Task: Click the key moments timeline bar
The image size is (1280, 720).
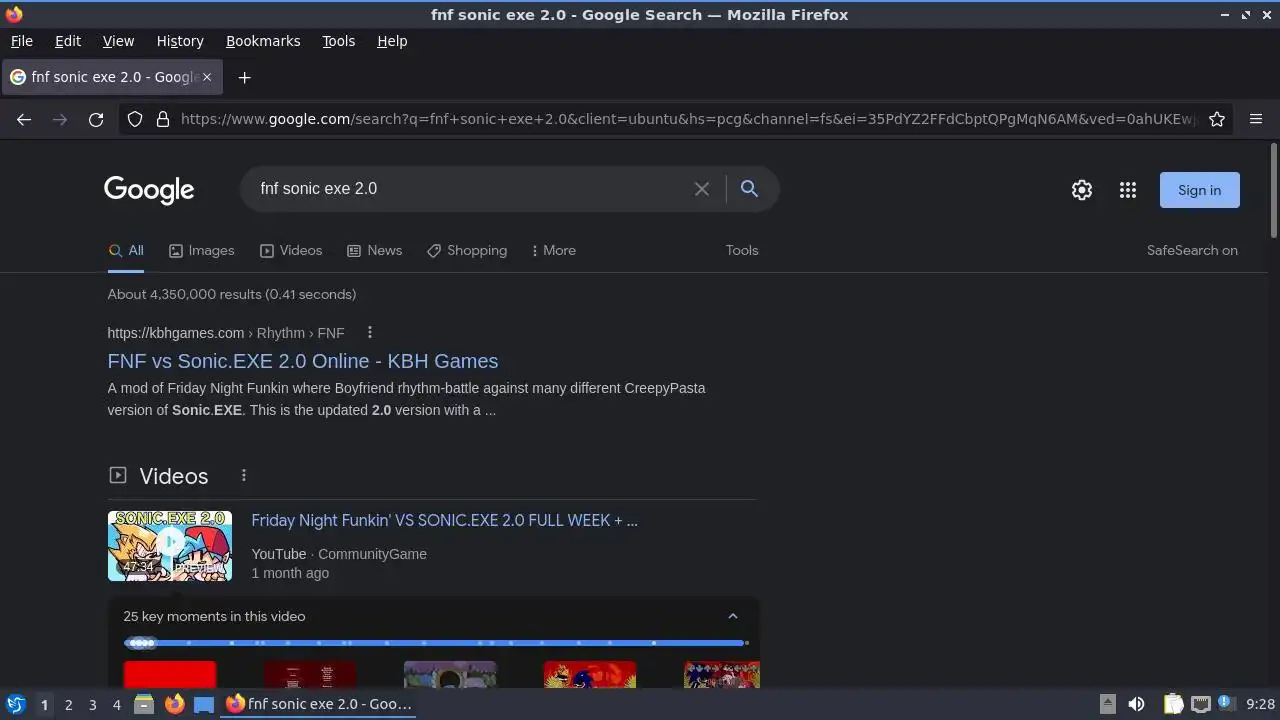Action: pos(435,643)
